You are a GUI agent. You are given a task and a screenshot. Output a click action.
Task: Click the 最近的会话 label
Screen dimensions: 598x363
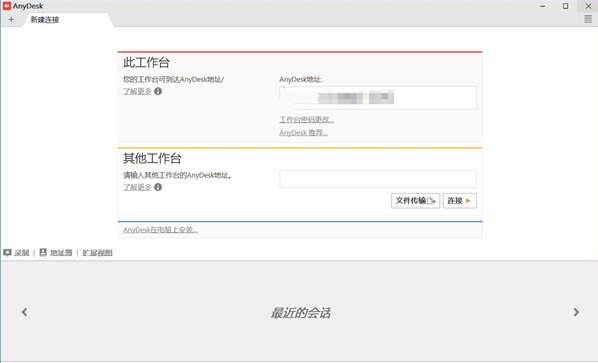click(x=301, y=313)
